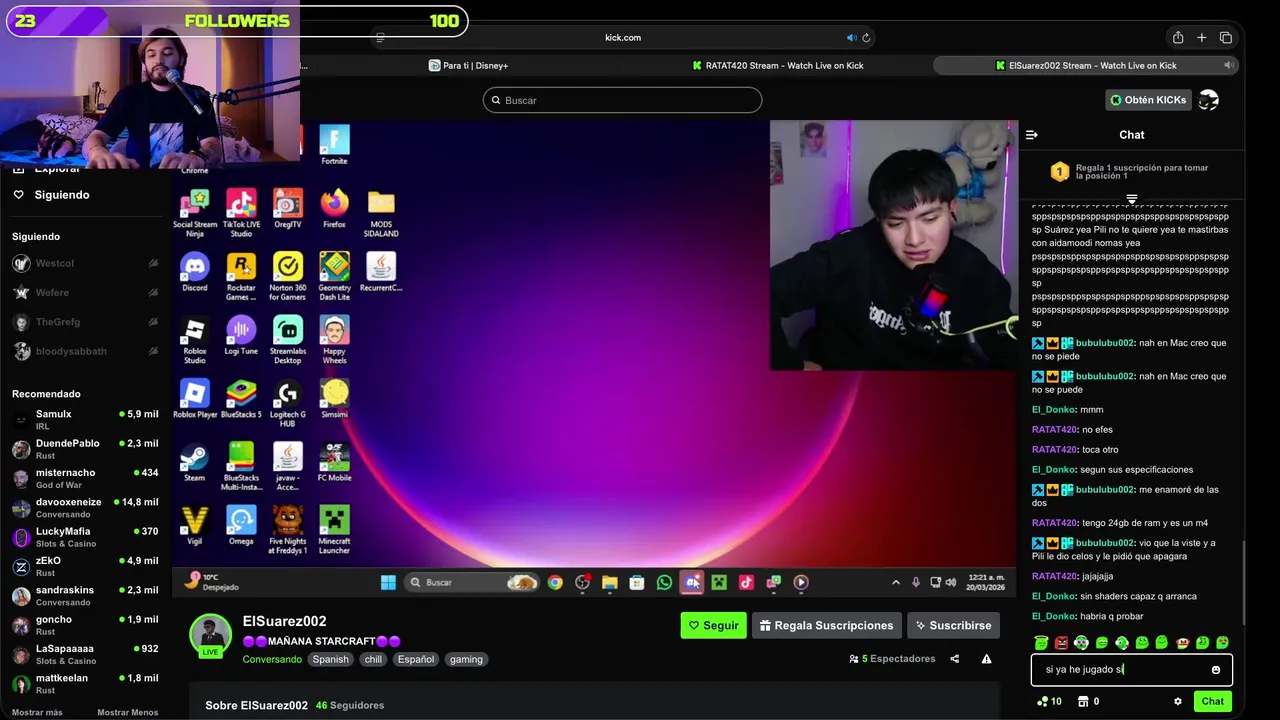Toggle the muted bell next to Wefere
The image size is (1280, 720).
pyautogui.click(x=153, y=293)
